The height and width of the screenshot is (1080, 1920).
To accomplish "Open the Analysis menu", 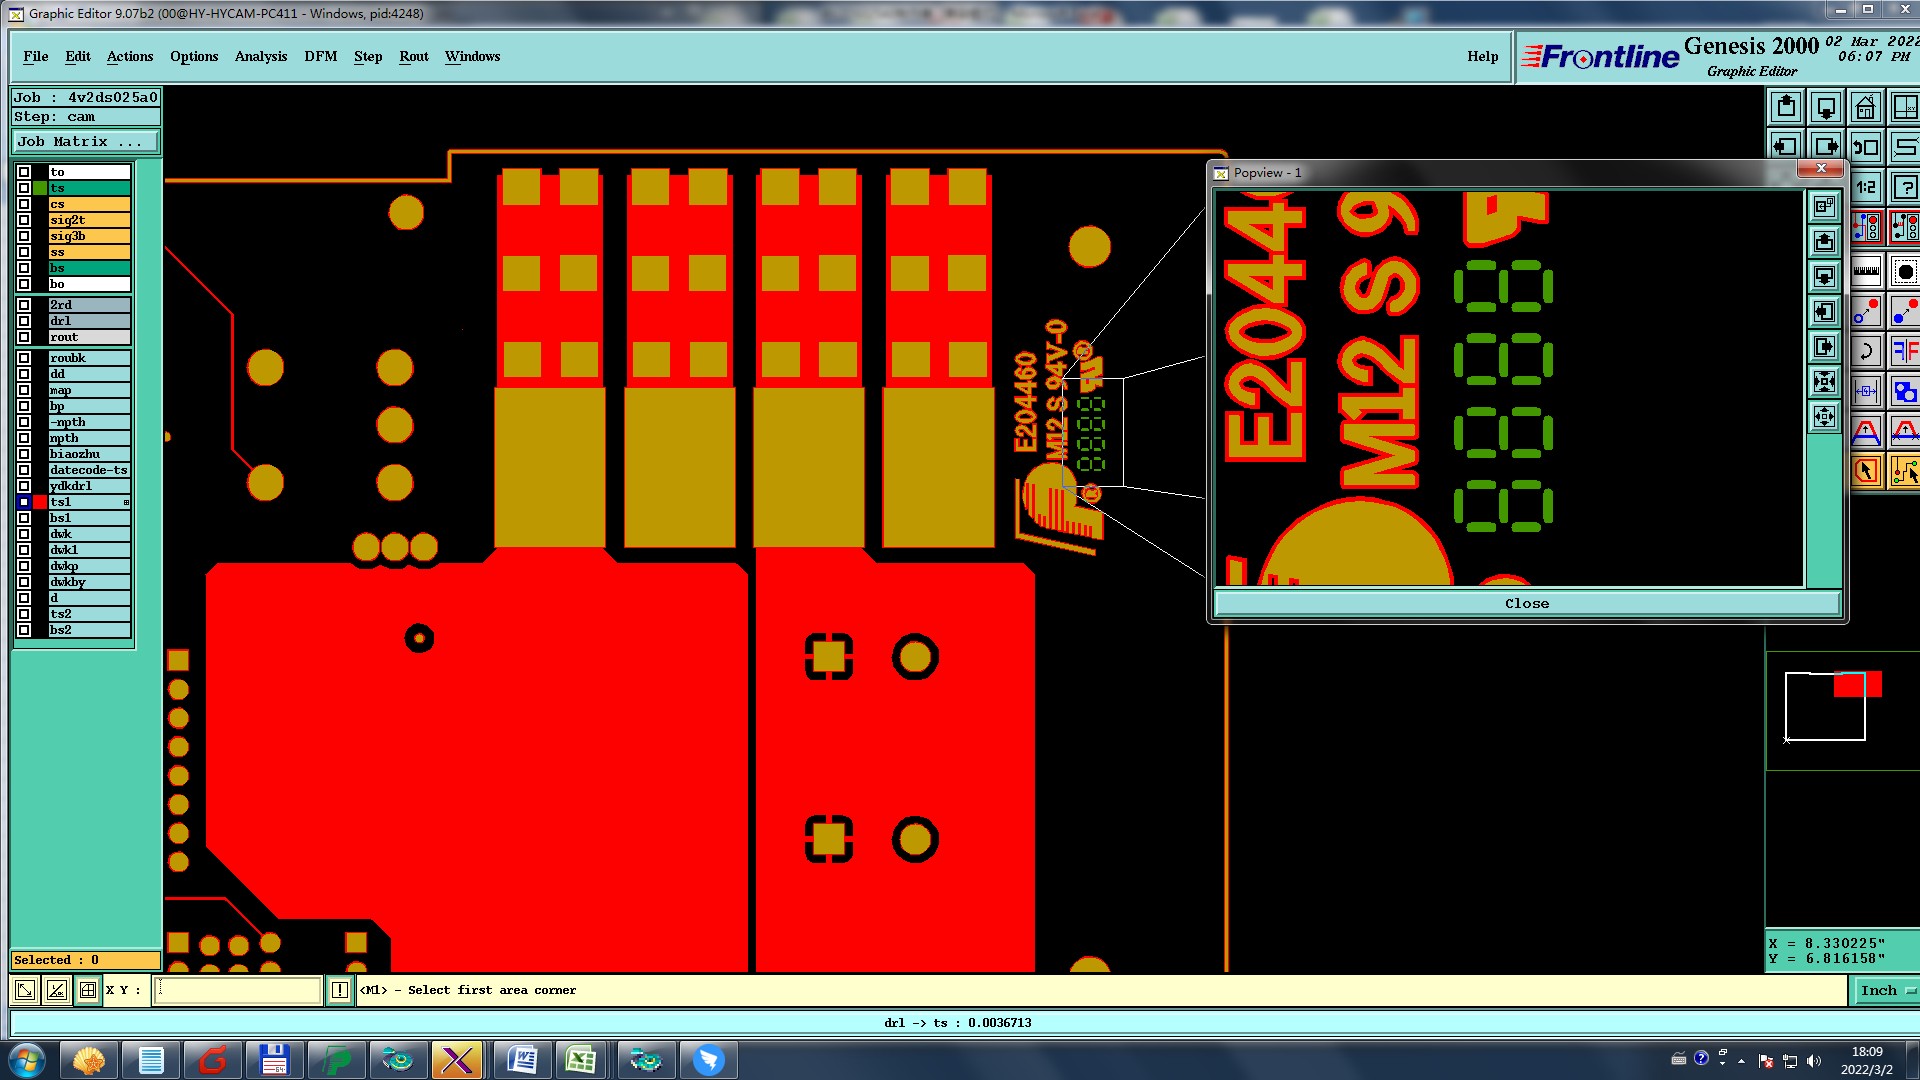I will tap(260, 57).
